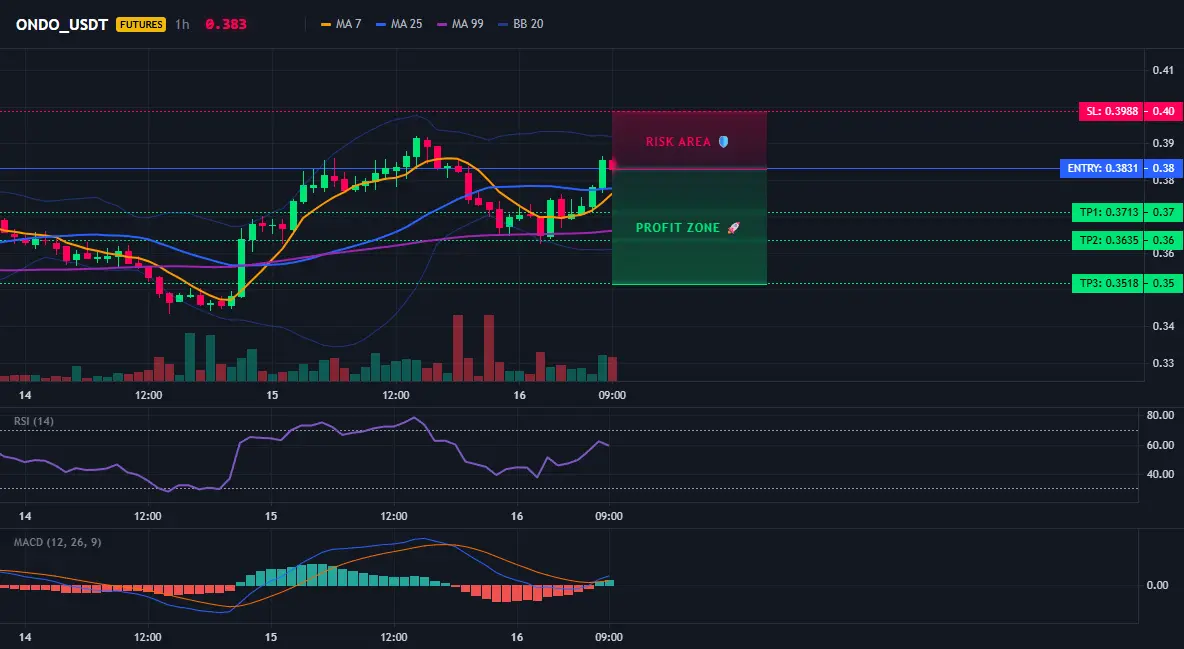Click the RSI (14) indicator label
Image resolution: width=1184 pixels, height=649 pixels.
pos(34,421)
